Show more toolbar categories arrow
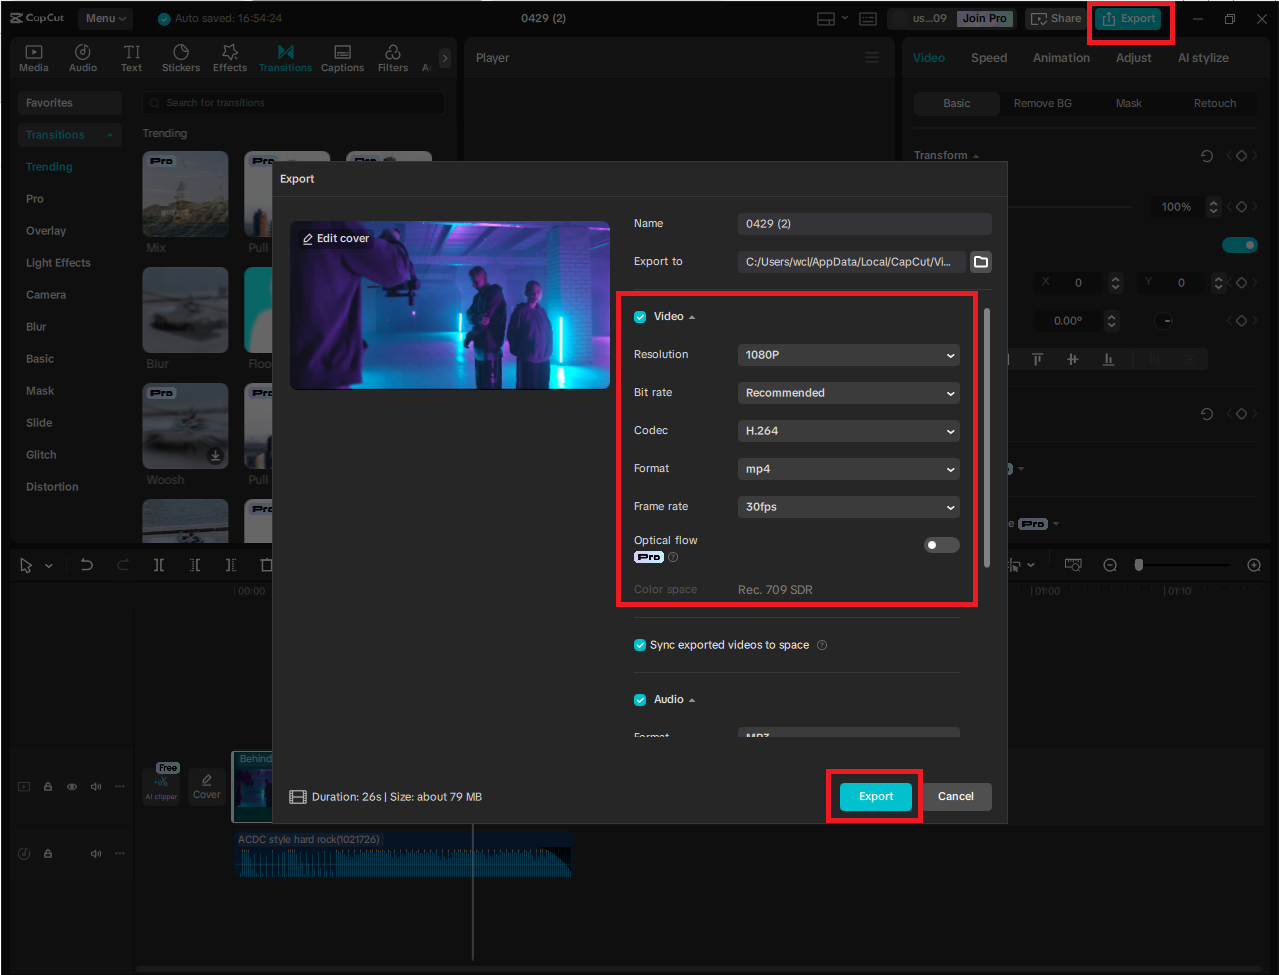Screen dimensions: 1279x975 (x=445, y=58)
